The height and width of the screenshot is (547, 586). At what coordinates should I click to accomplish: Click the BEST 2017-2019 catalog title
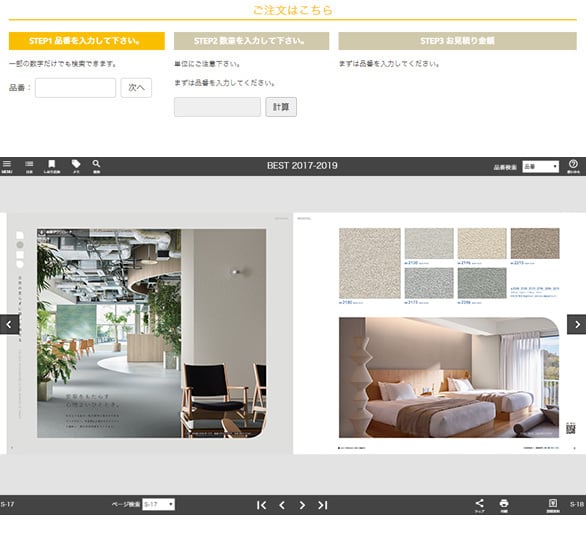pos(302,166)
